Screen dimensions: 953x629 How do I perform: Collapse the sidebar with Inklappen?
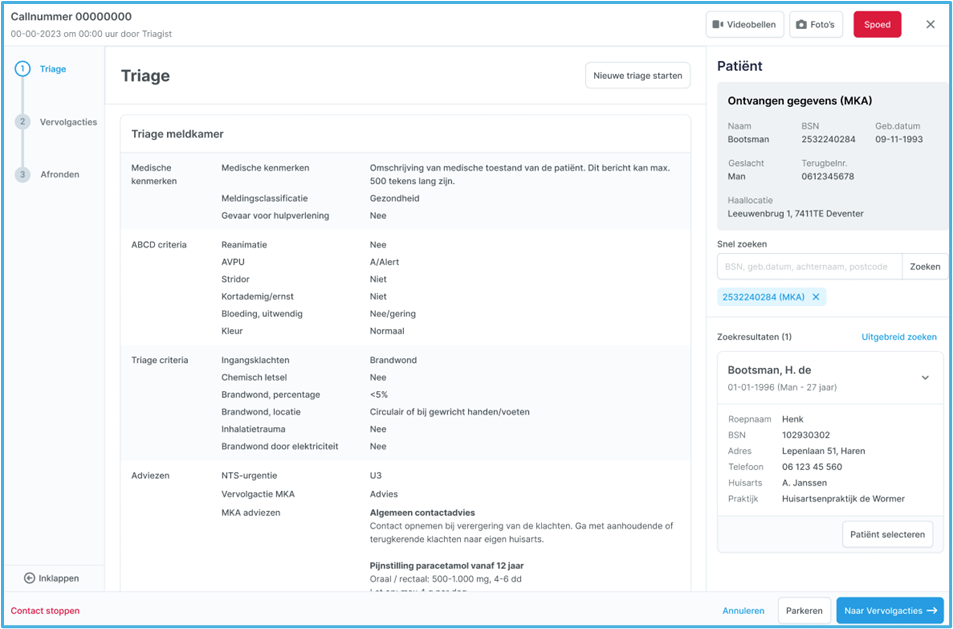pos(52,578)
